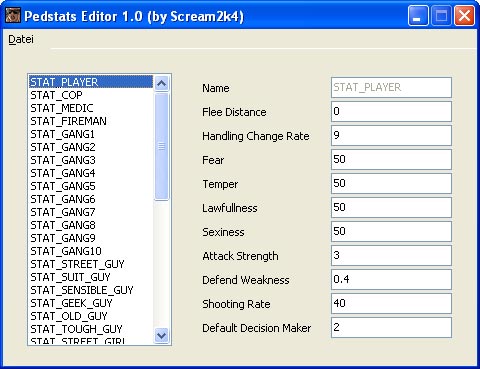Select STAT_GANG4 in the list
The height and width of the screenshot is (369, 480).
pos(91,173)
